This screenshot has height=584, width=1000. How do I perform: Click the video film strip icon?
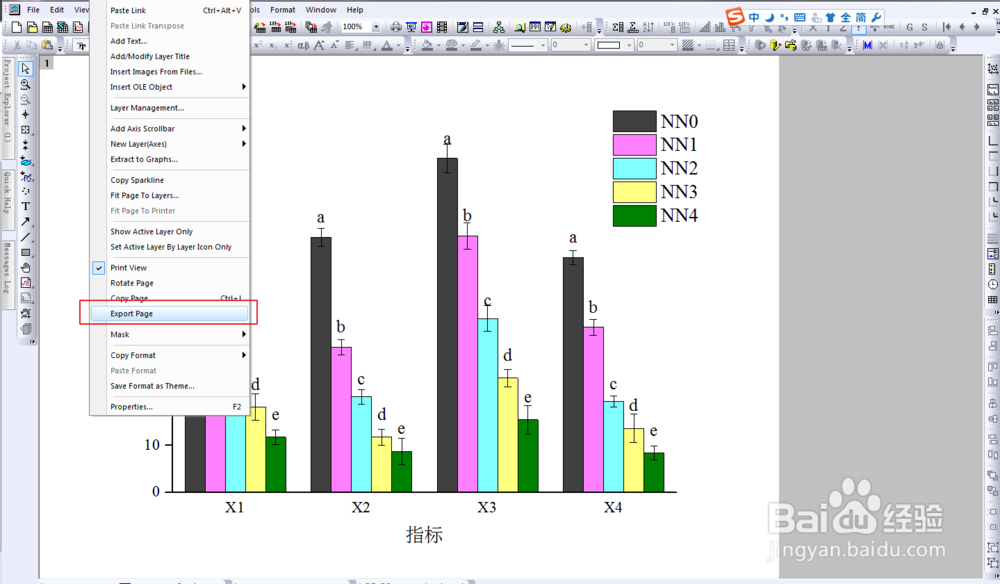pyautogui.click(x=441, y=27)
